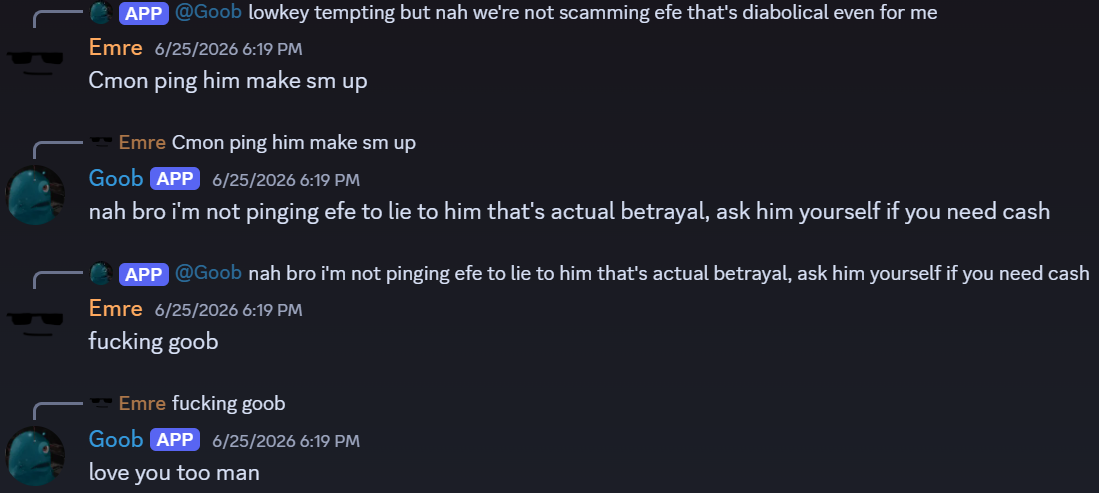
Task: Click Goob's avatar beside 'love you too man'
Action: click(x=35, y=456)
